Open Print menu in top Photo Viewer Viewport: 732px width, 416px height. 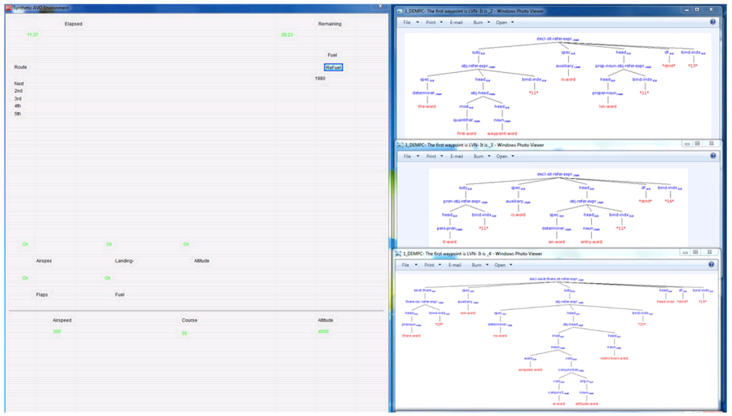coord(432,20)
